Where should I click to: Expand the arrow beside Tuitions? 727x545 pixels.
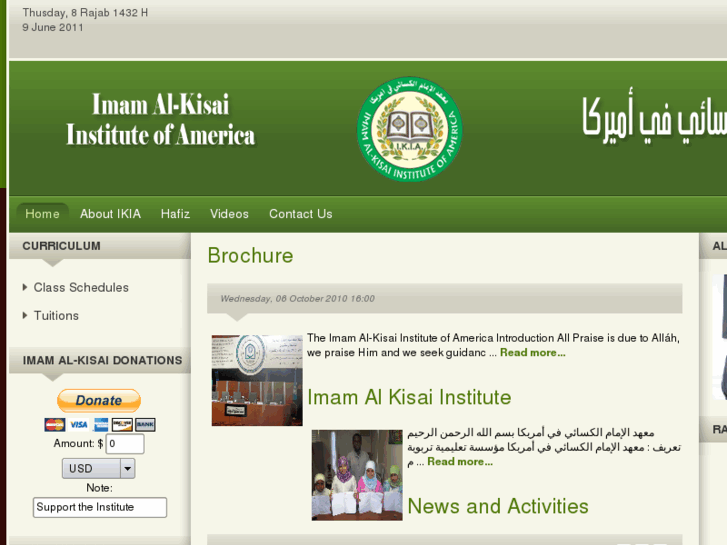pyautogui.click(x=25, y=315)
